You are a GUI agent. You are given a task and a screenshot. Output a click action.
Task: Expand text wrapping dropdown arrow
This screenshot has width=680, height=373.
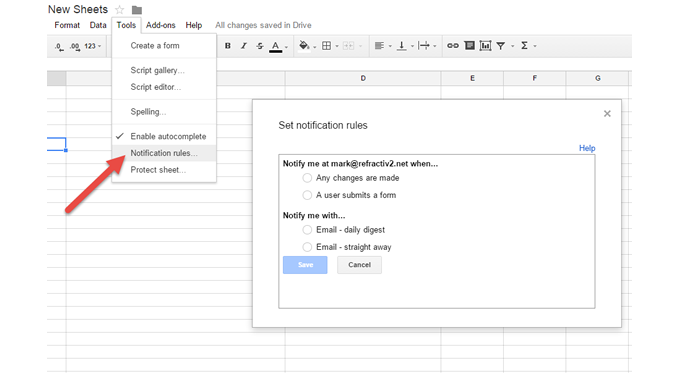[435, 46]
